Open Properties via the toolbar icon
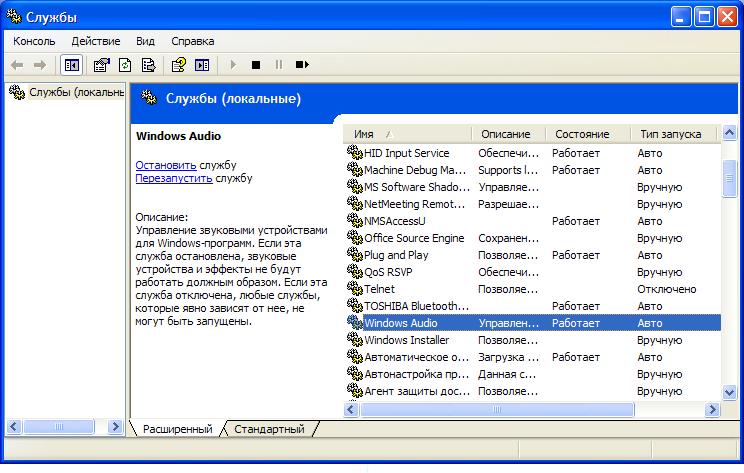The height and width of the screenshot is (473, 744). [101, 65]
